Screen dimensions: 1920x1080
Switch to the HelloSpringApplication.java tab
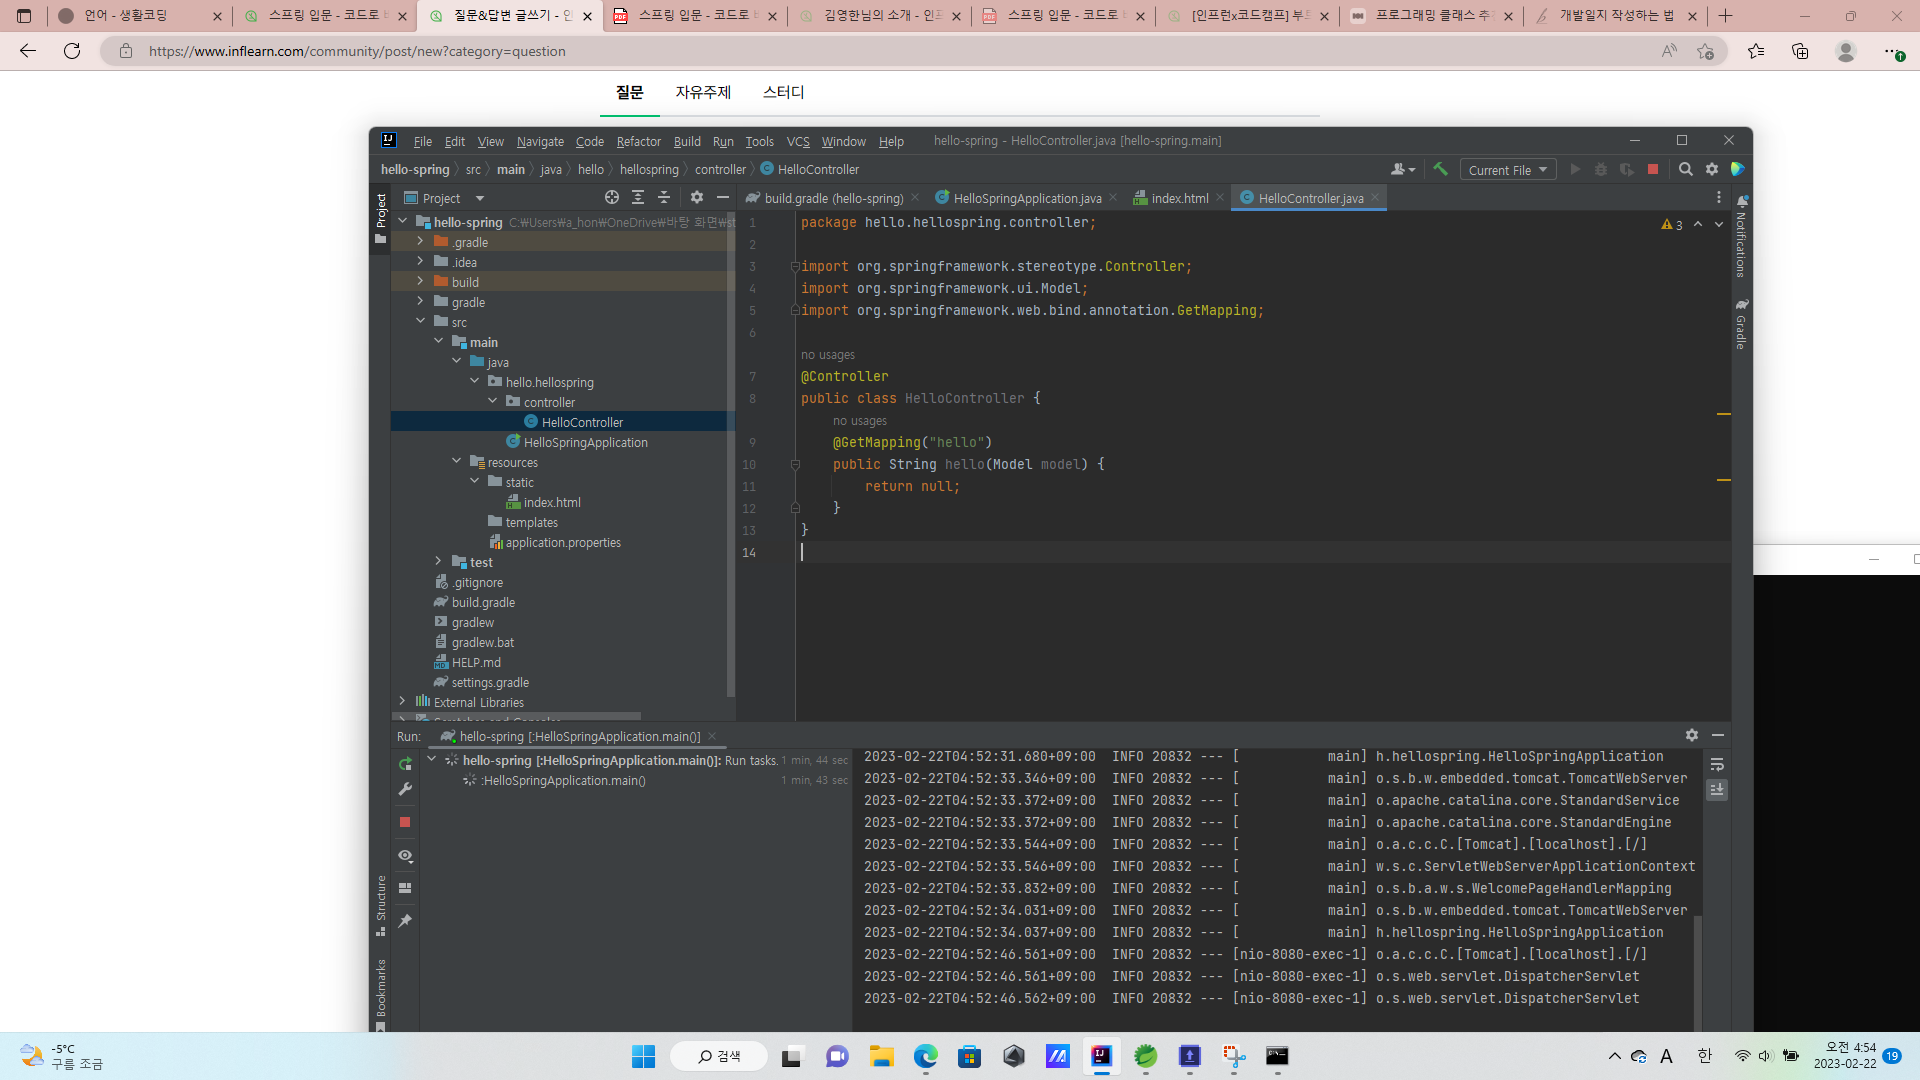(1027, 198)
